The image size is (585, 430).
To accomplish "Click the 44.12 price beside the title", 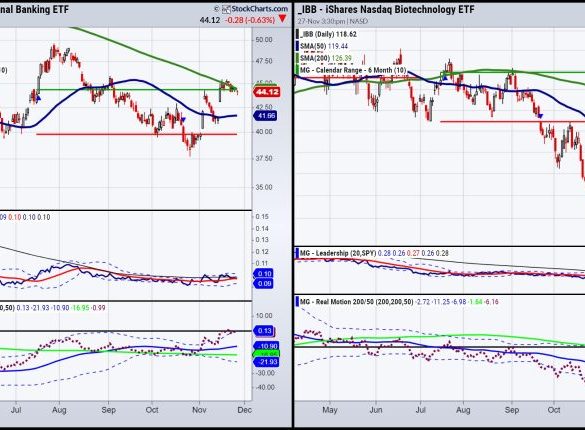I will pos(210,20).
